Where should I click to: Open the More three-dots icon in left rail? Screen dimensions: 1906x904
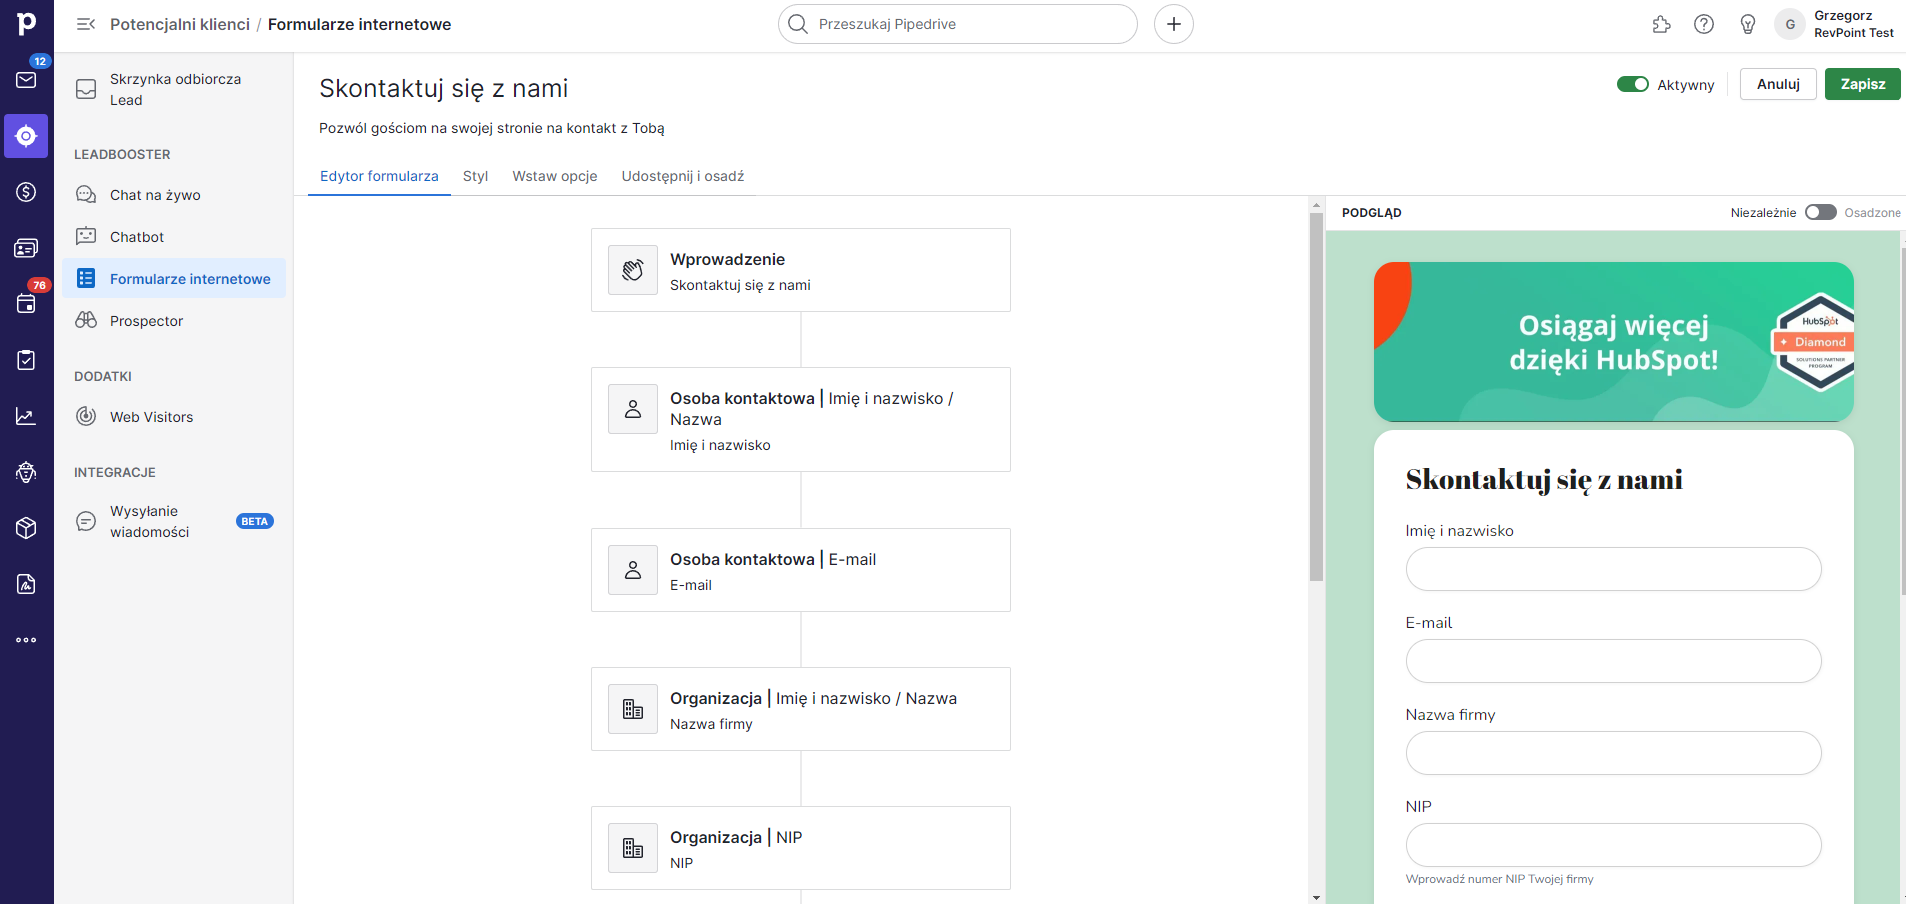coord(26,640)
